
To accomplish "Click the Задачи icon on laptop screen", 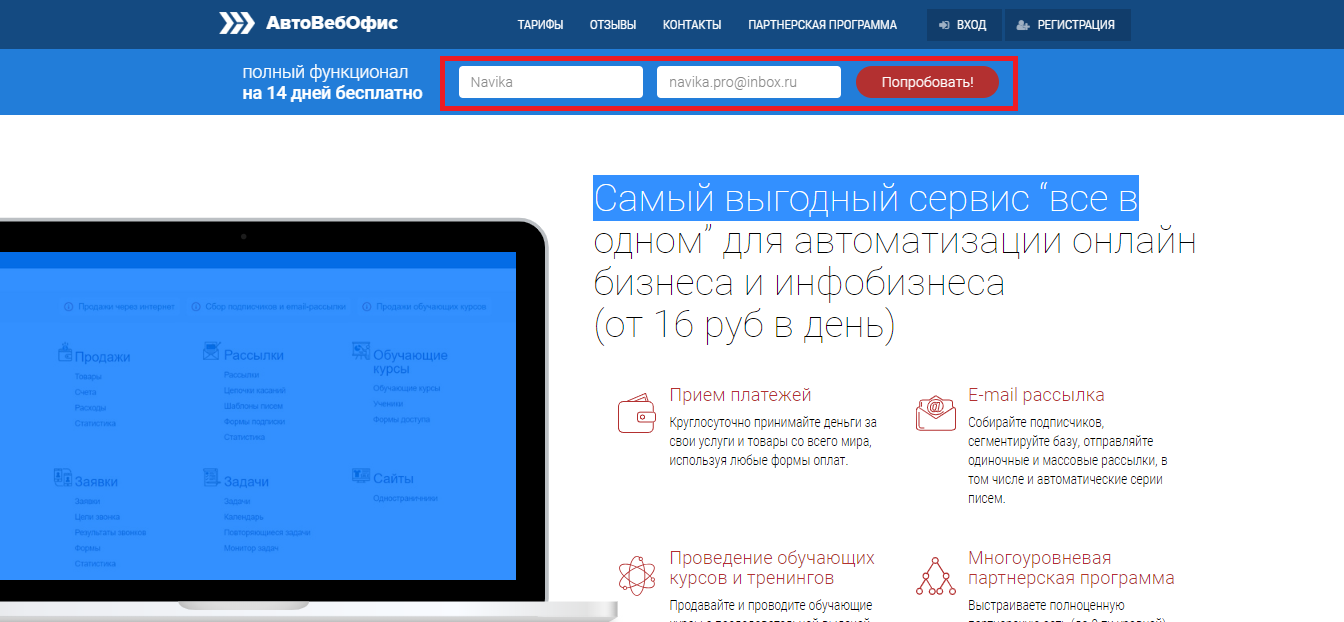I will (211, 477).
